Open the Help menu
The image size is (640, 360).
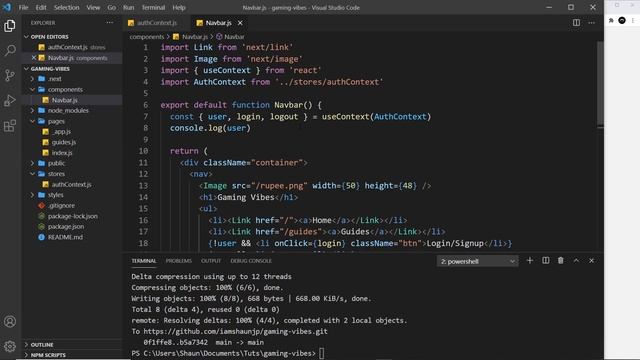pos(179,7)
